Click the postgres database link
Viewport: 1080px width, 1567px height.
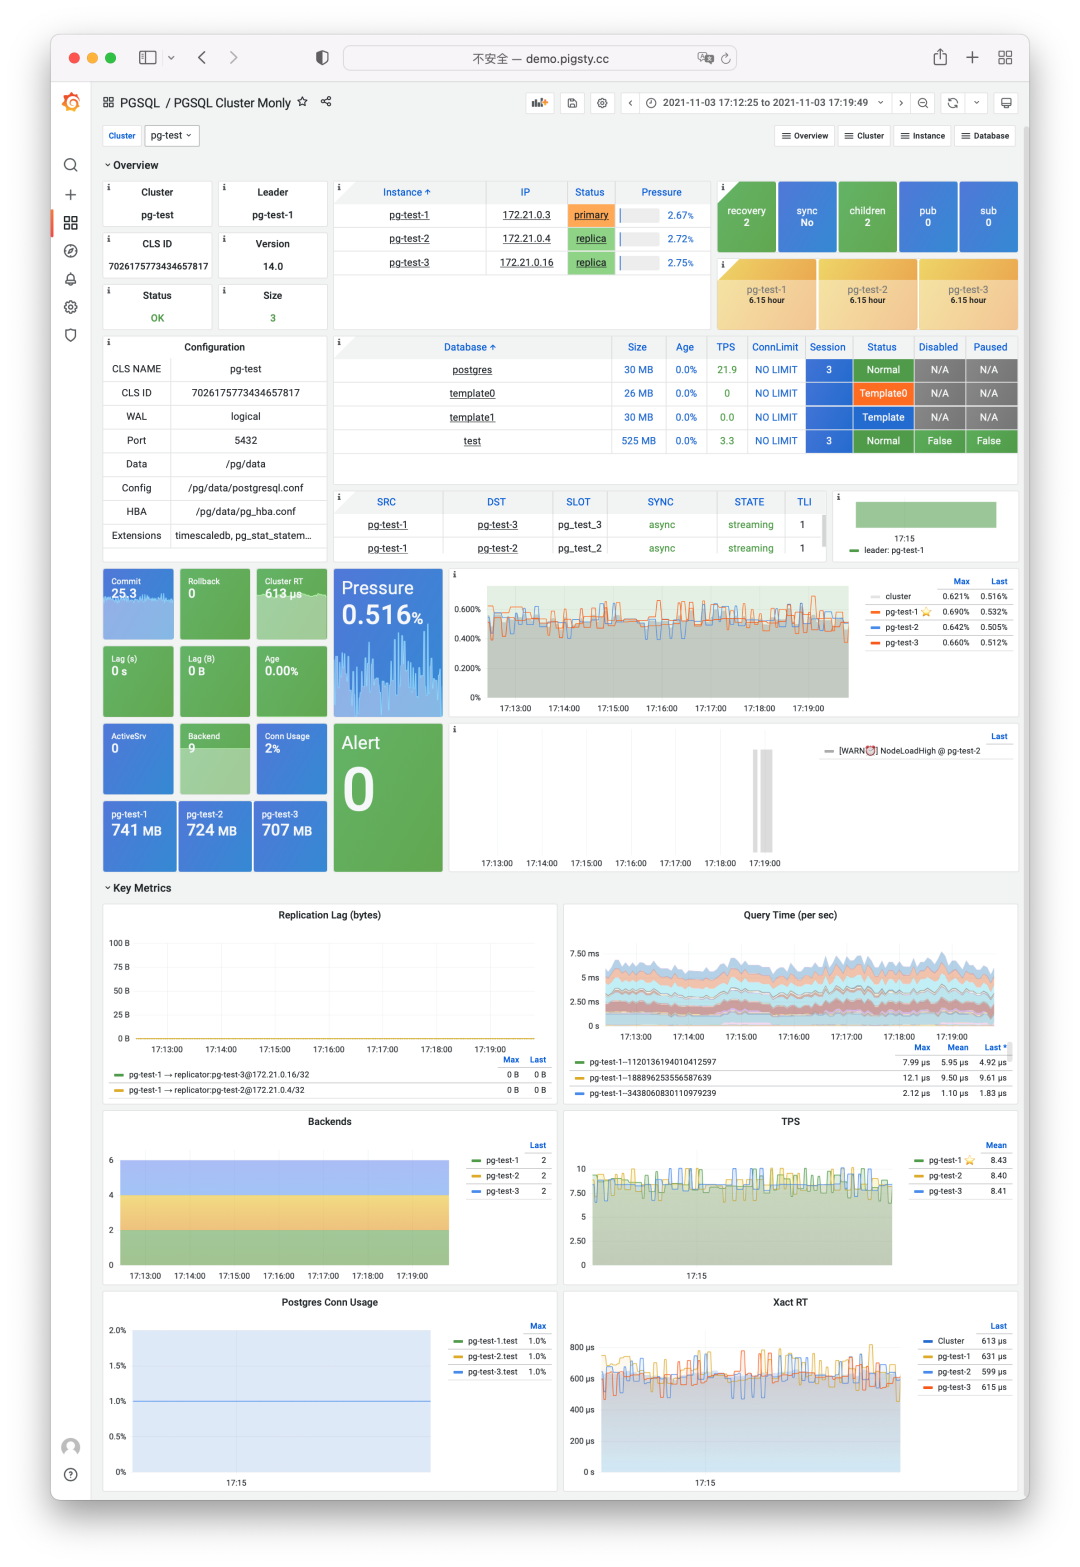pyautogui.click(x=472, y=370)
